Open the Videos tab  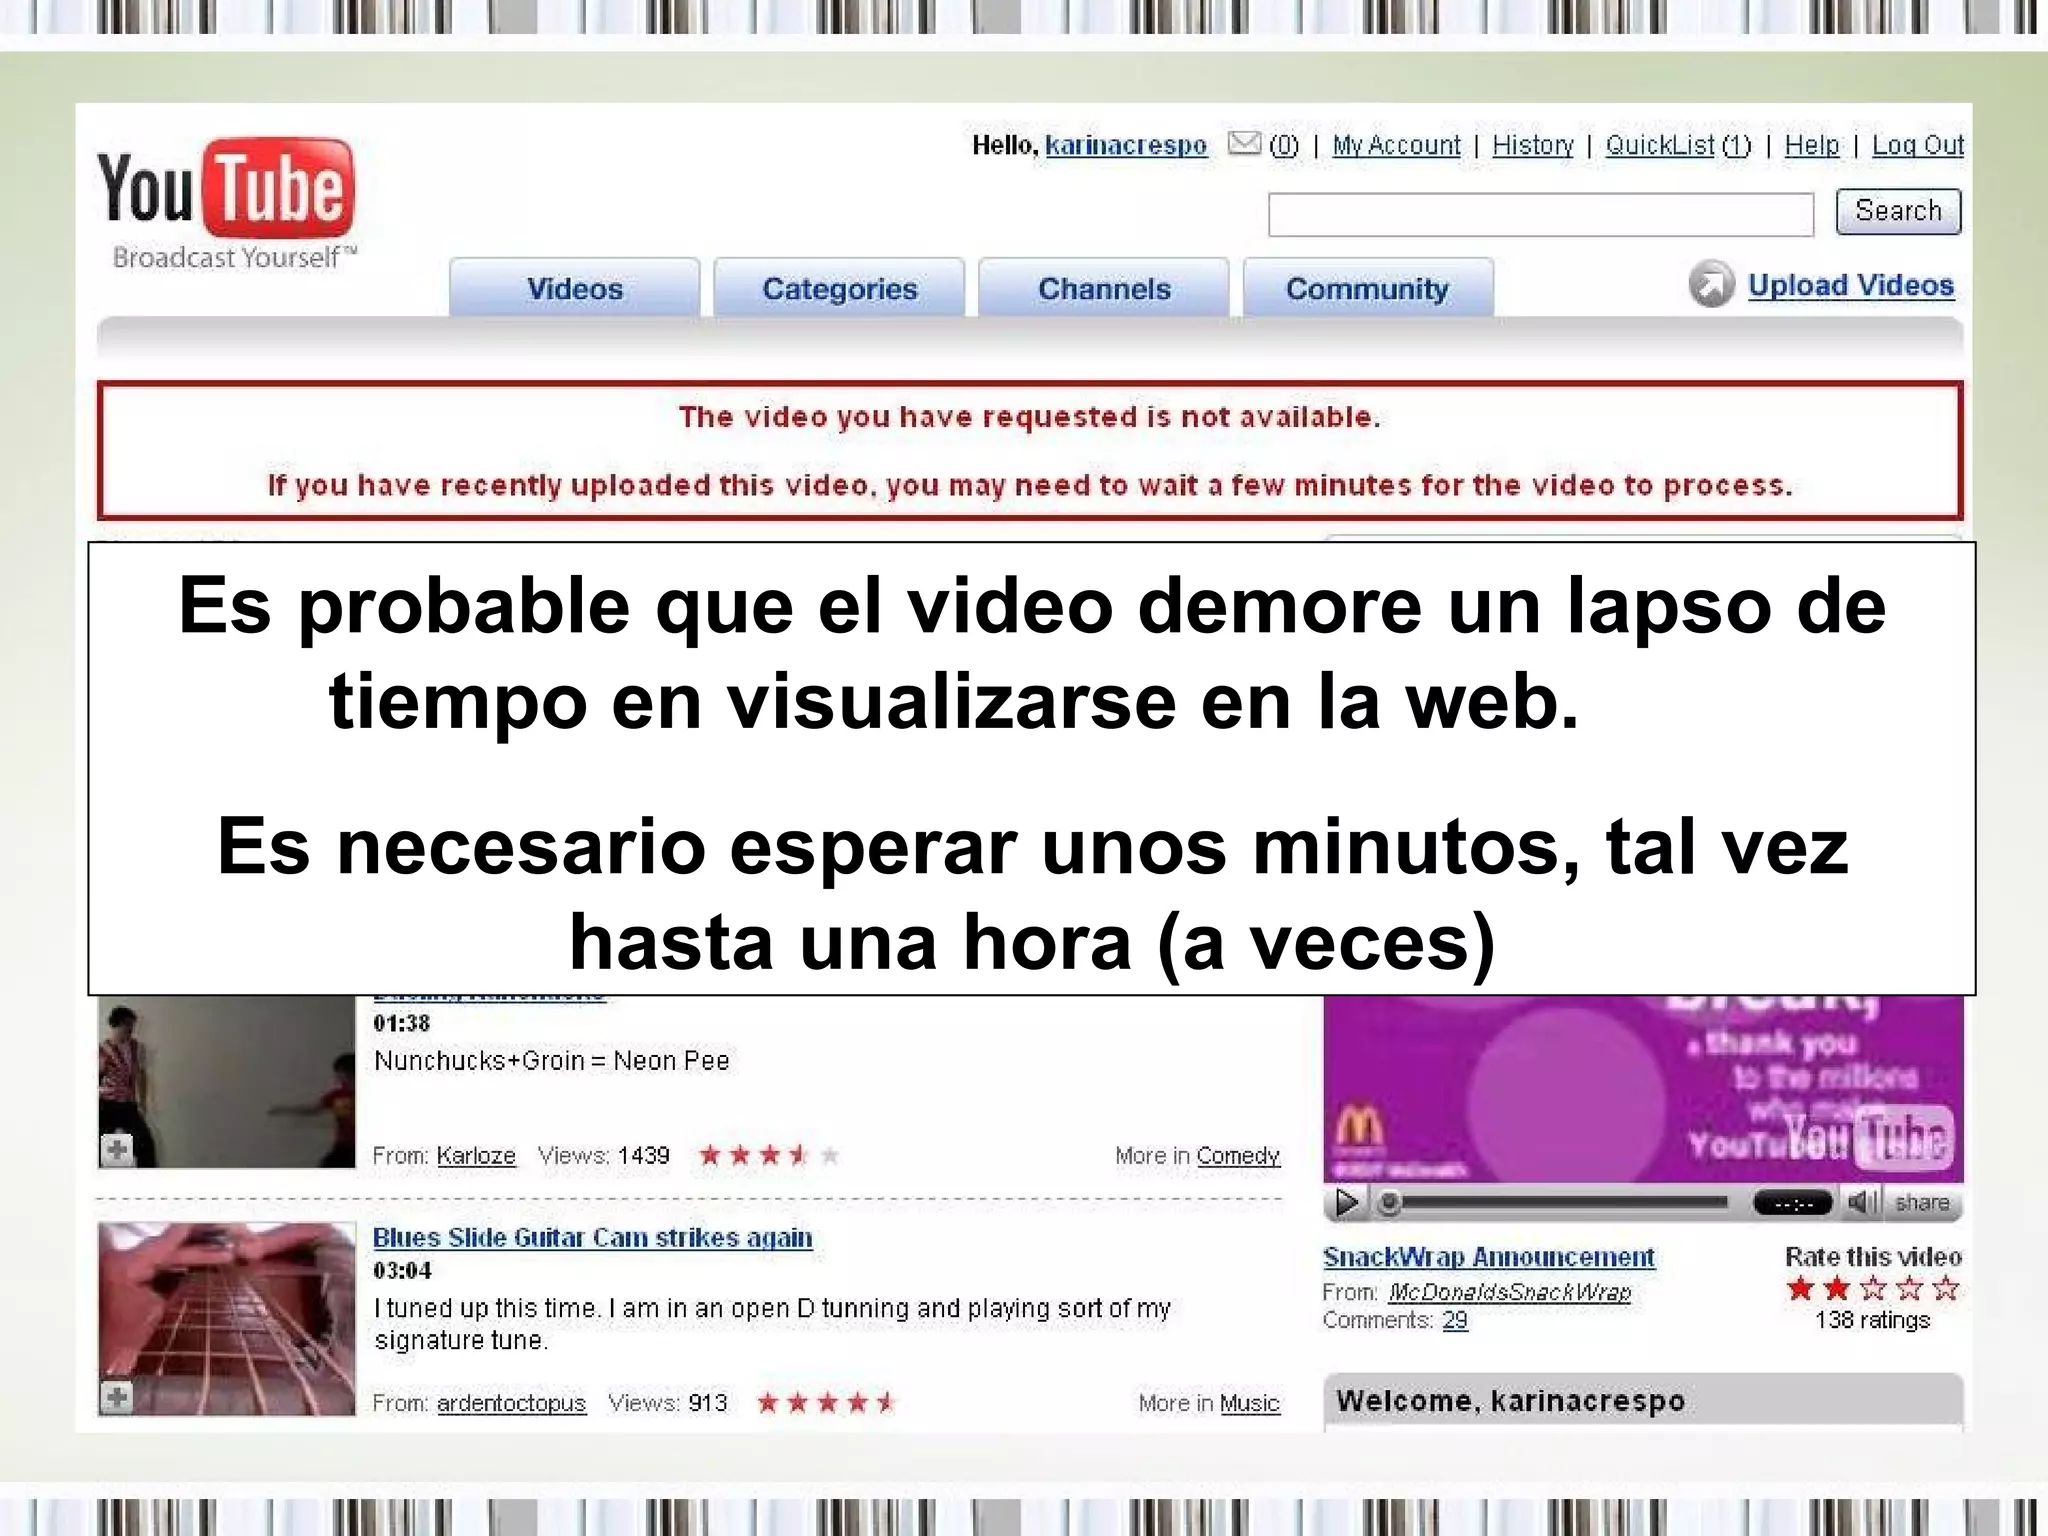(x=575, y=288)
